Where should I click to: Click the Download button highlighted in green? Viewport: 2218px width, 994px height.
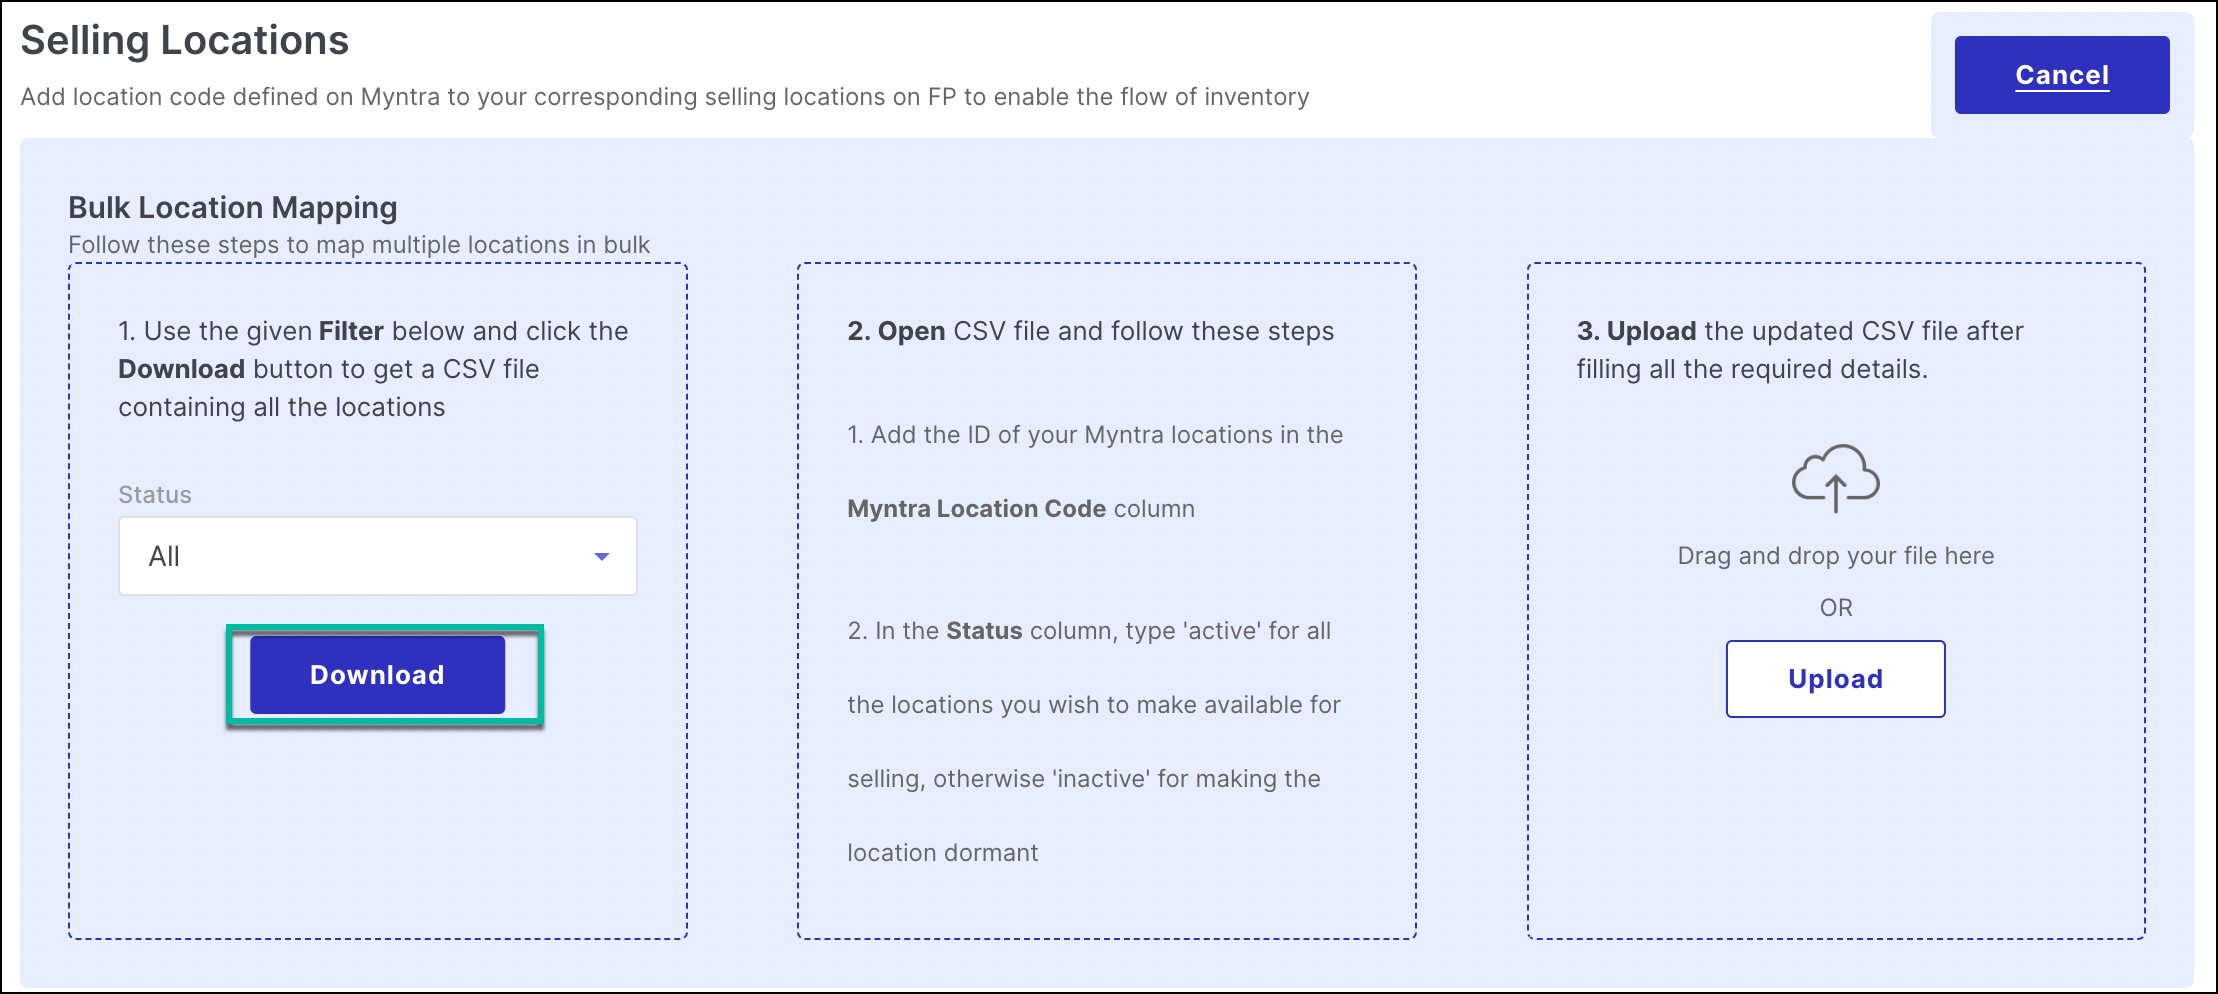pyautogui.click(x=376, y=675)
